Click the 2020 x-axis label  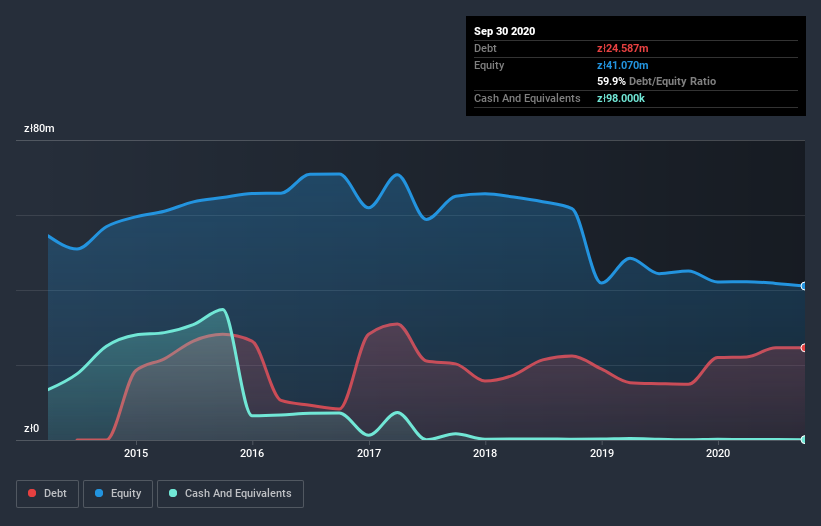(x=718, y=453)
